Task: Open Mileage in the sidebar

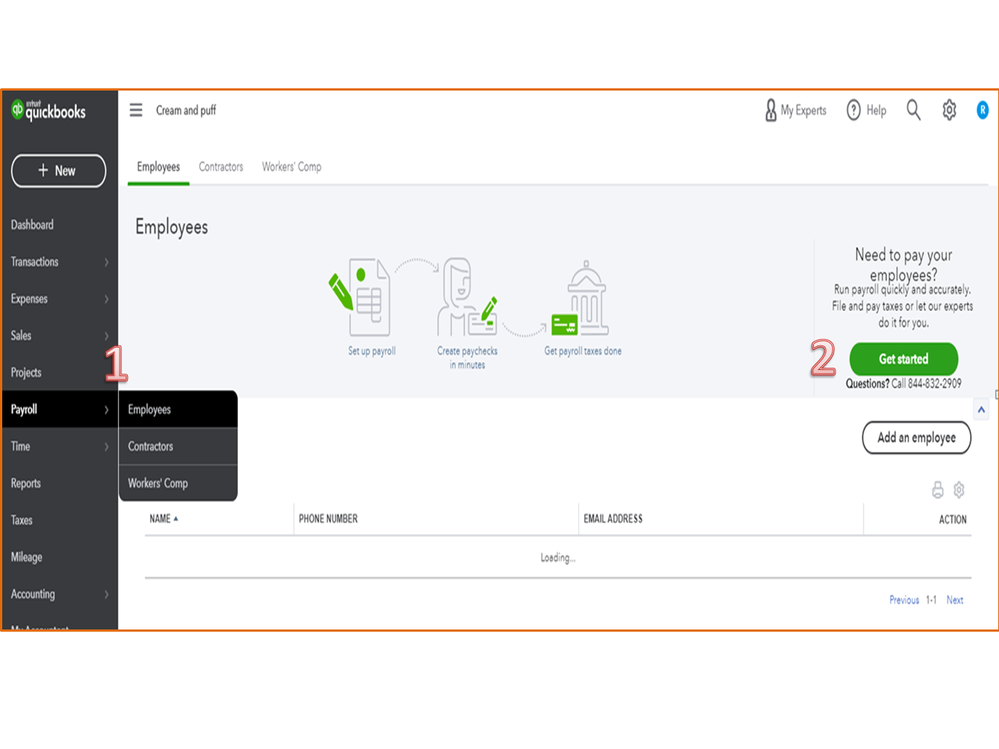Action: pos(27,557)
